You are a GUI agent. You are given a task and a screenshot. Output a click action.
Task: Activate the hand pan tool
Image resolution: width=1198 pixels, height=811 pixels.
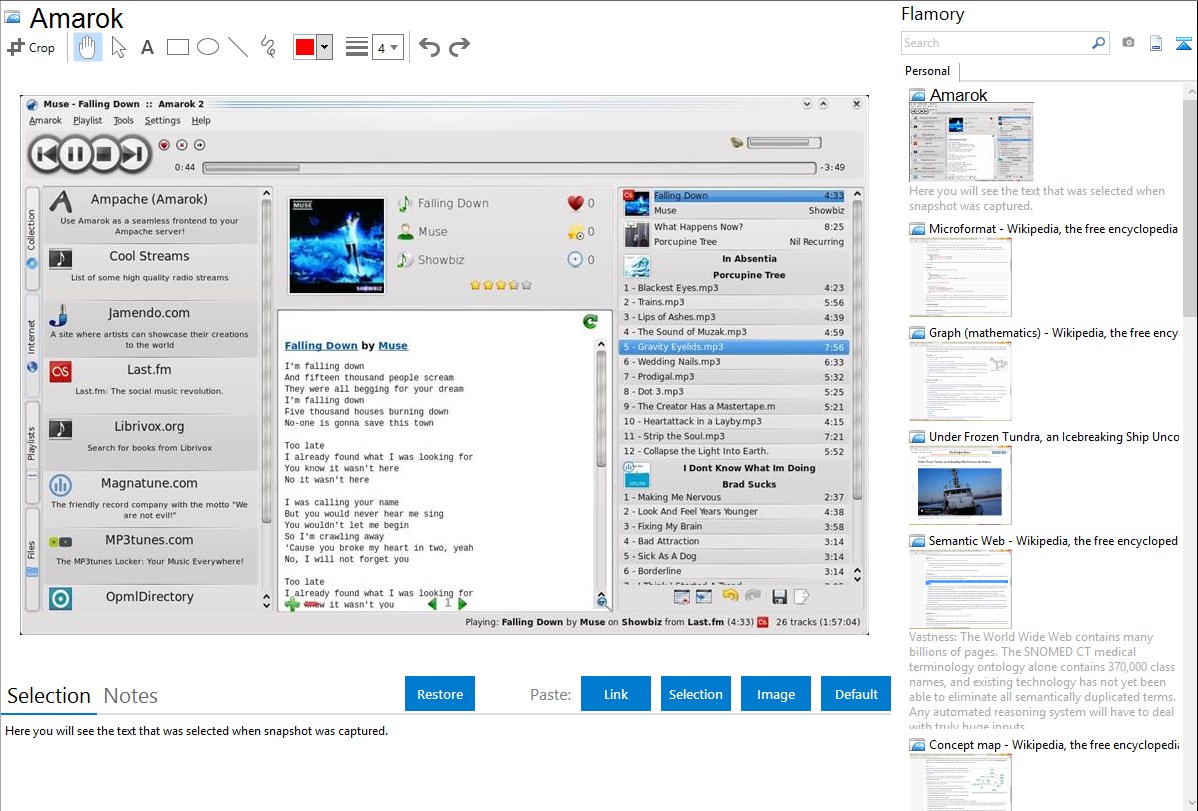(88, 47)
